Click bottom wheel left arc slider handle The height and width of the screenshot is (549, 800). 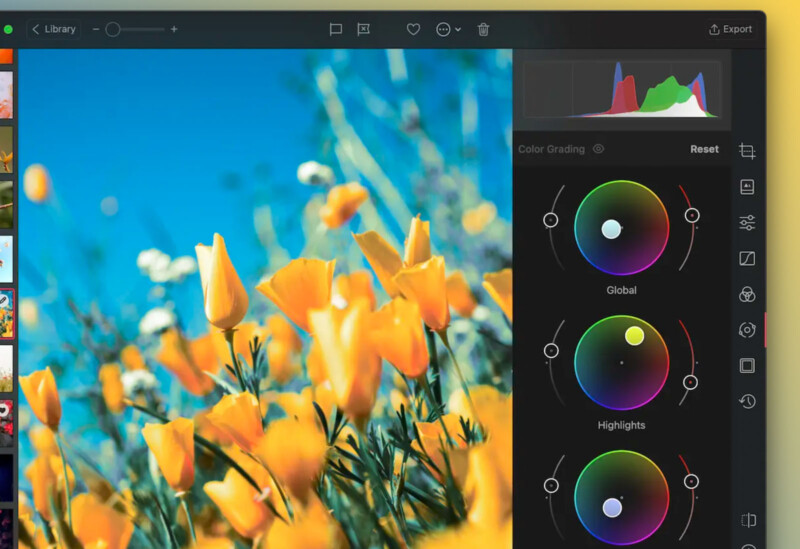pyautogui.click(x=551, y=485)
